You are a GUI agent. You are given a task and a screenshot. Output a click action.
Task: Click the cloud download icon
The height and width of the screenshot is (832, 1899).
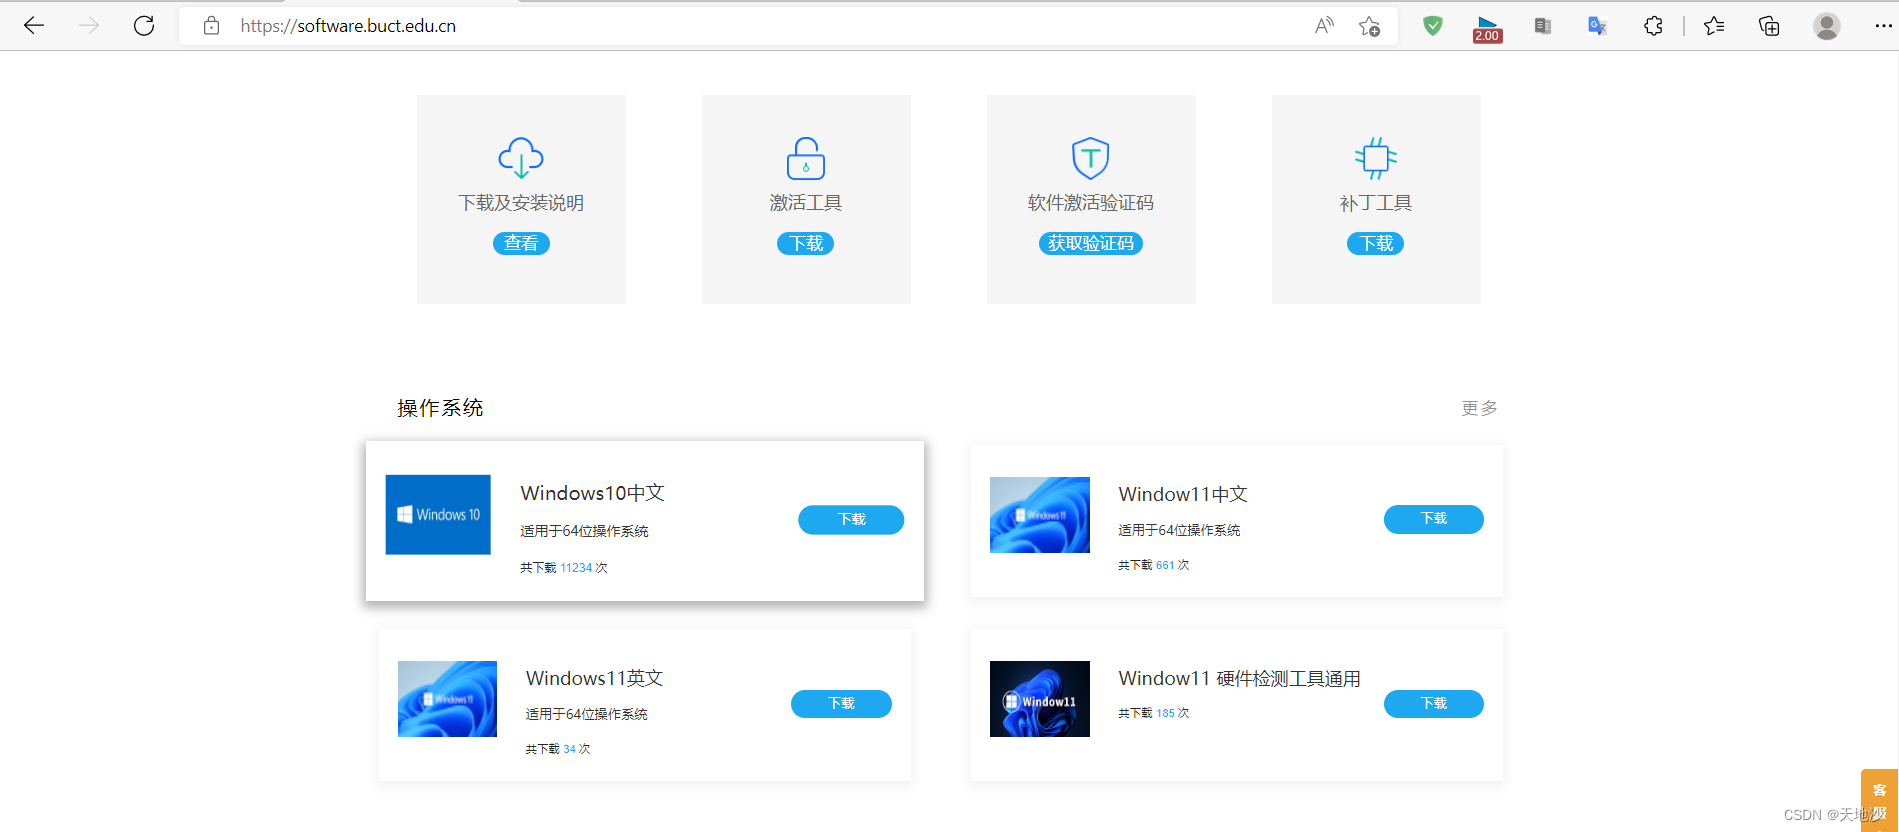[521, 158]
